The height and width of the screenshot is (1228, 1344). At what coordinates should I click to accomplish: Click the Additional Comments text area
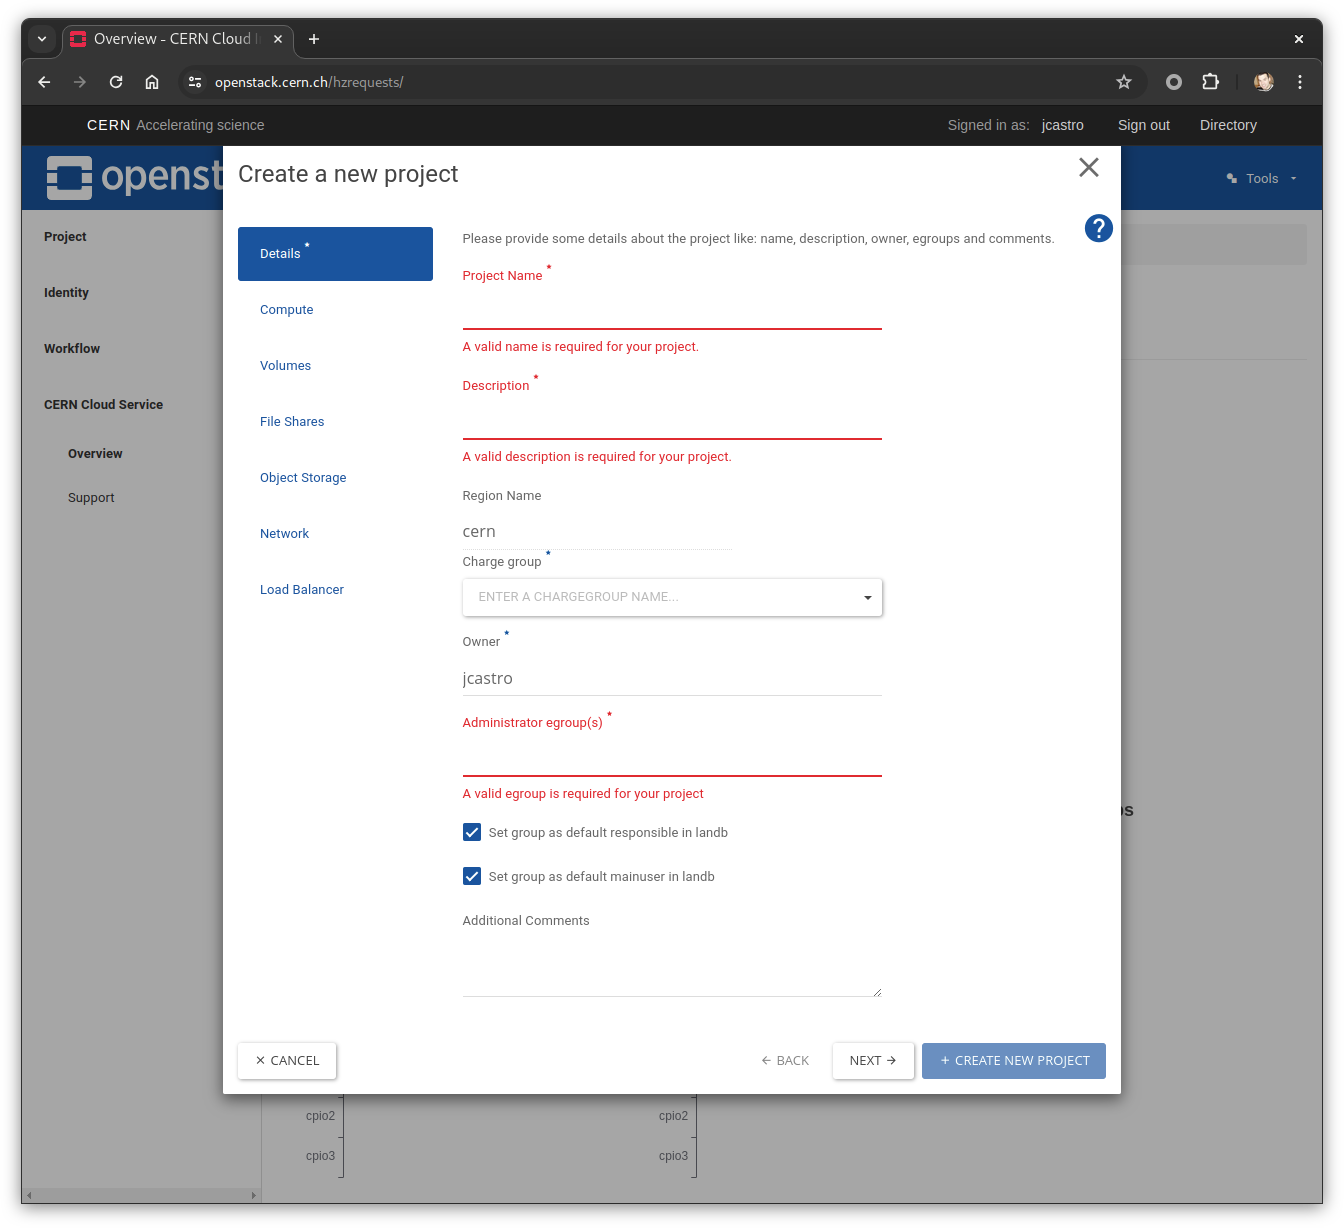[x=672, y=967]
